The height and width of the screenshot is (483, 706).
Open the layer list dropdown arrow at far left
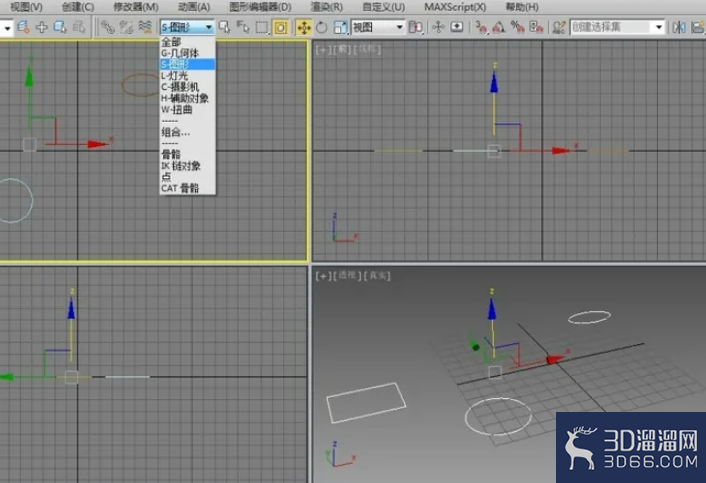[x=7, y=28]
